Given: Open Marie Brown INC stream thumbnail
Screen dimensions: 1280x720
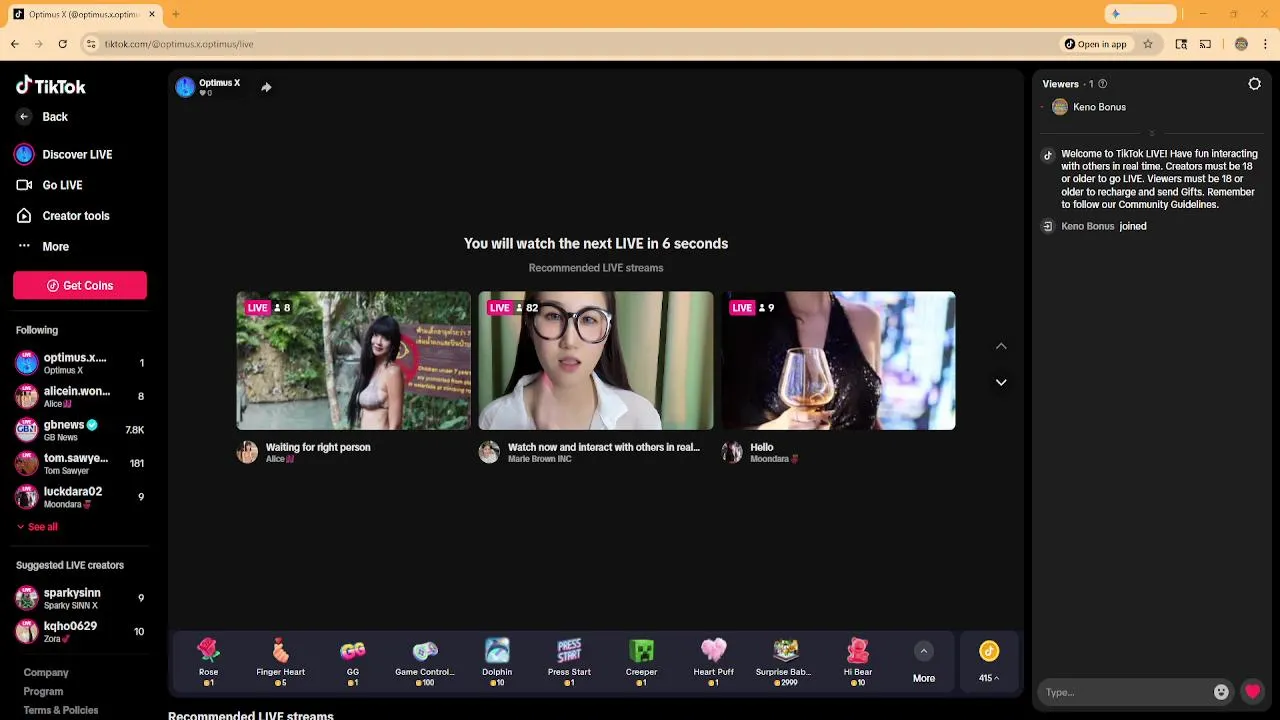Looking at the screenshot, I should (596, 360).
